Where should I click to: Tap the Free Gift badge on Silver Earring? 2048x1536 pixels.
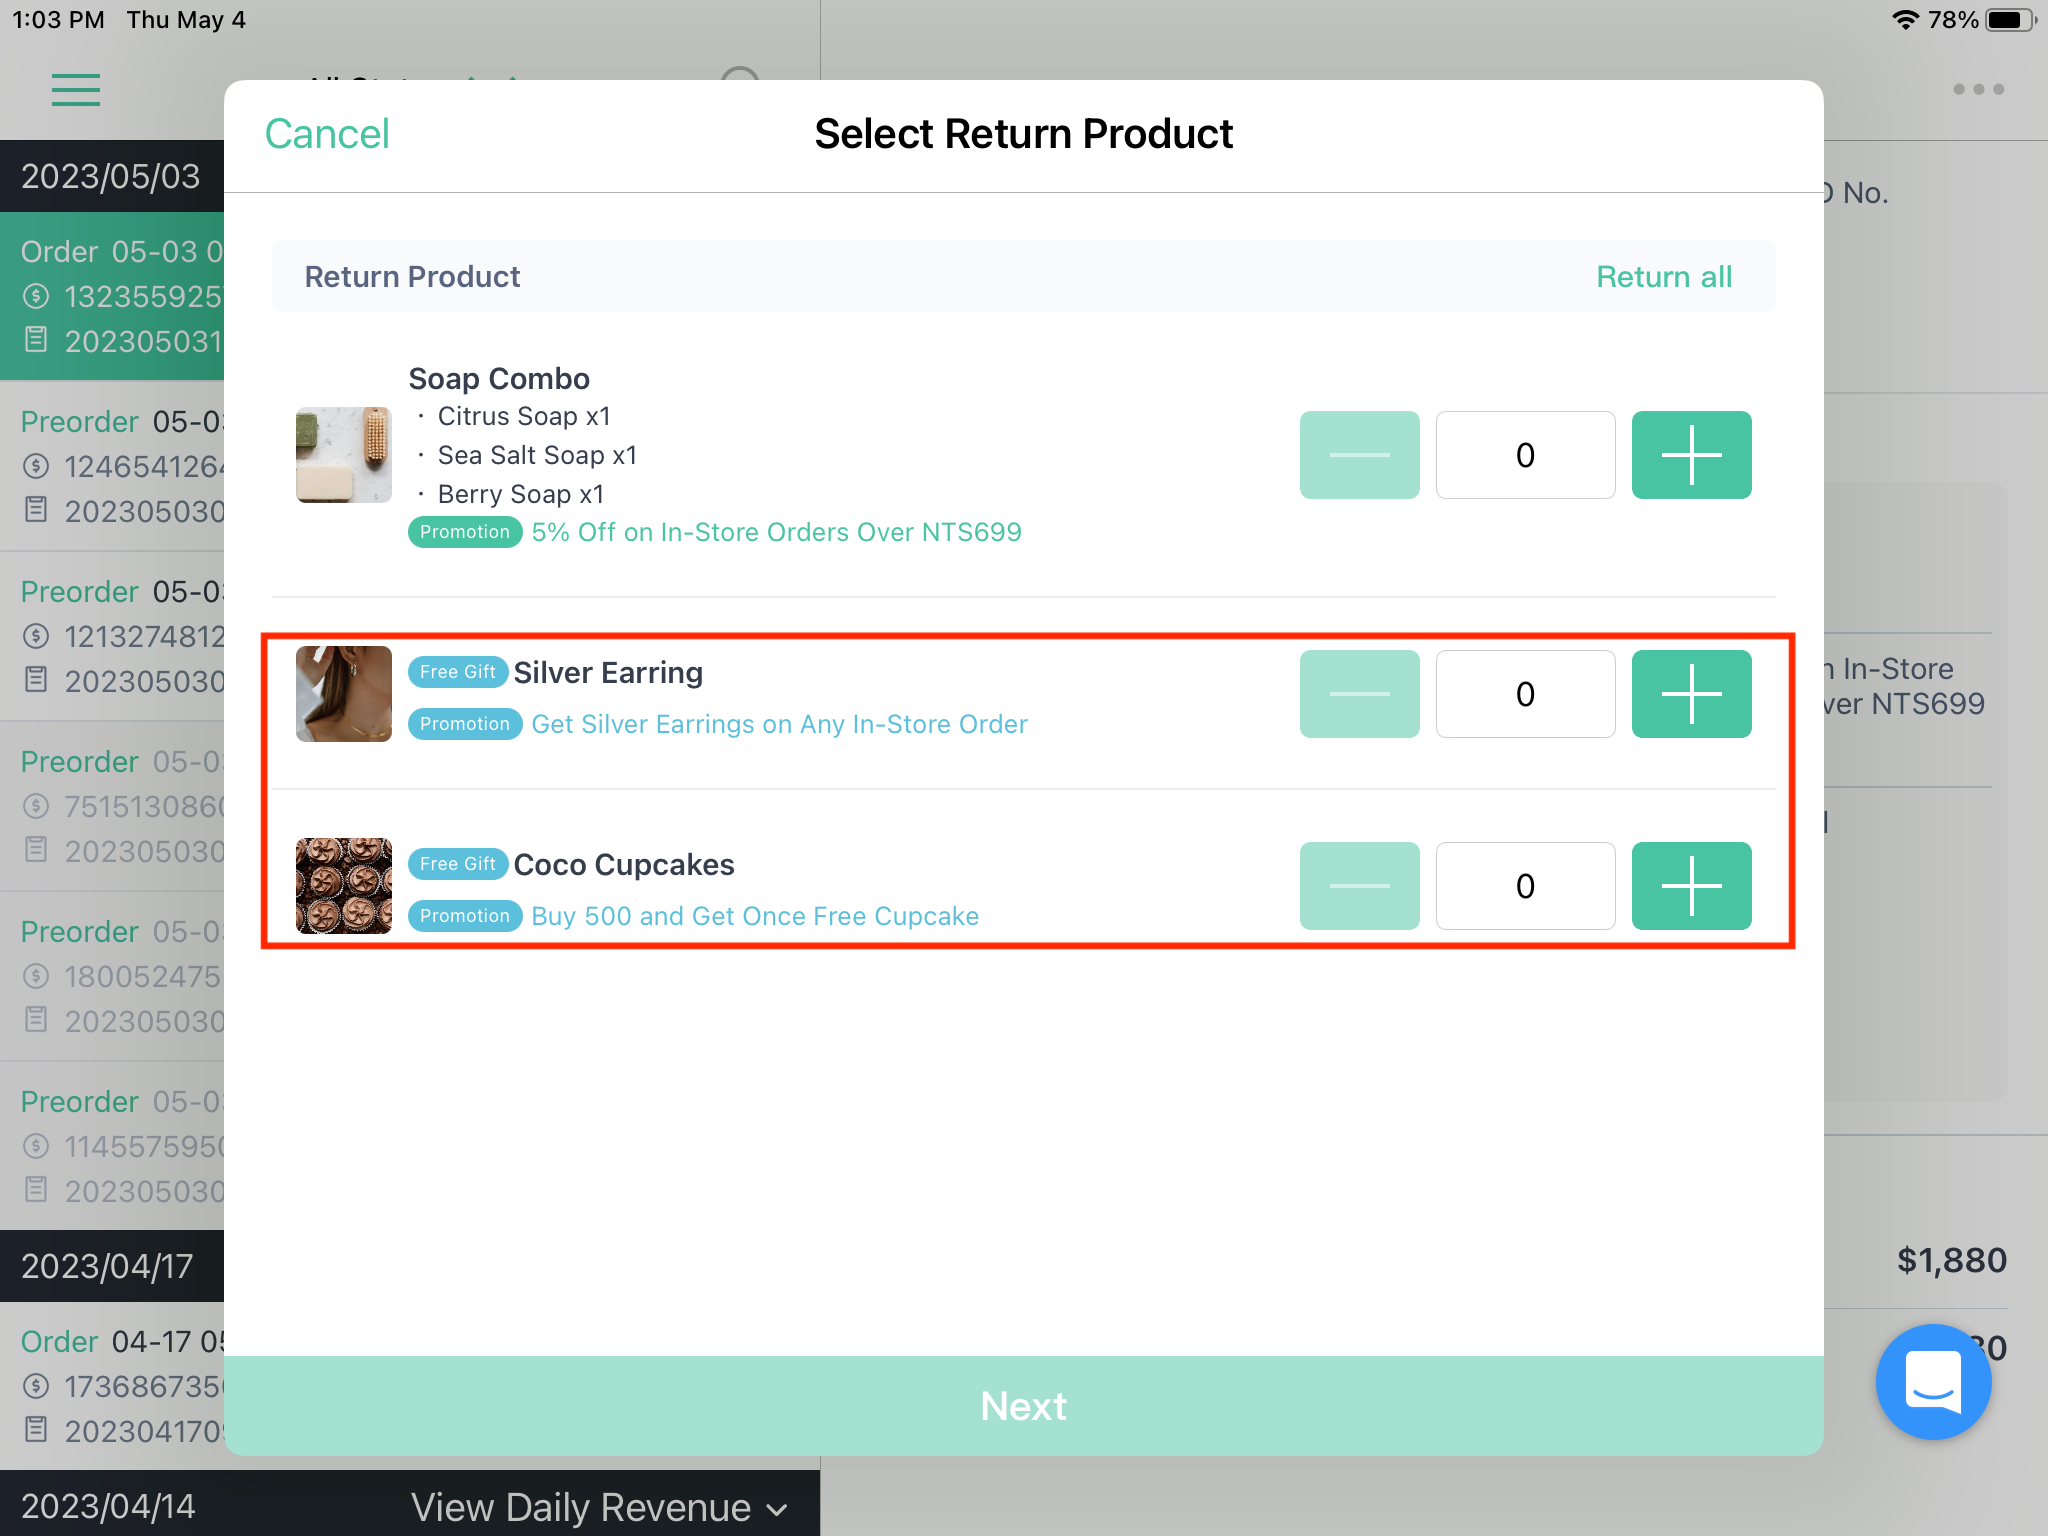(458, 672)
